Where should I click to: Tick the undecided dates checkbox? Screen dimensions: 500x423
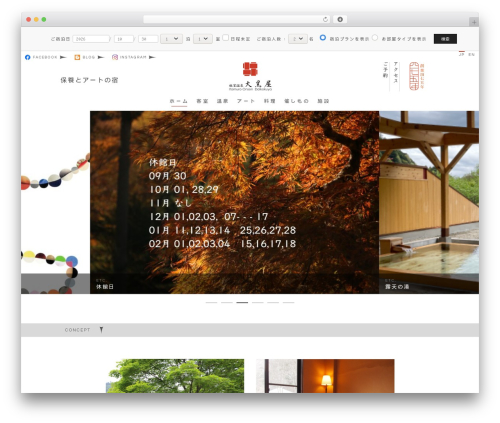pyautogui.click(x=226, y=38)
